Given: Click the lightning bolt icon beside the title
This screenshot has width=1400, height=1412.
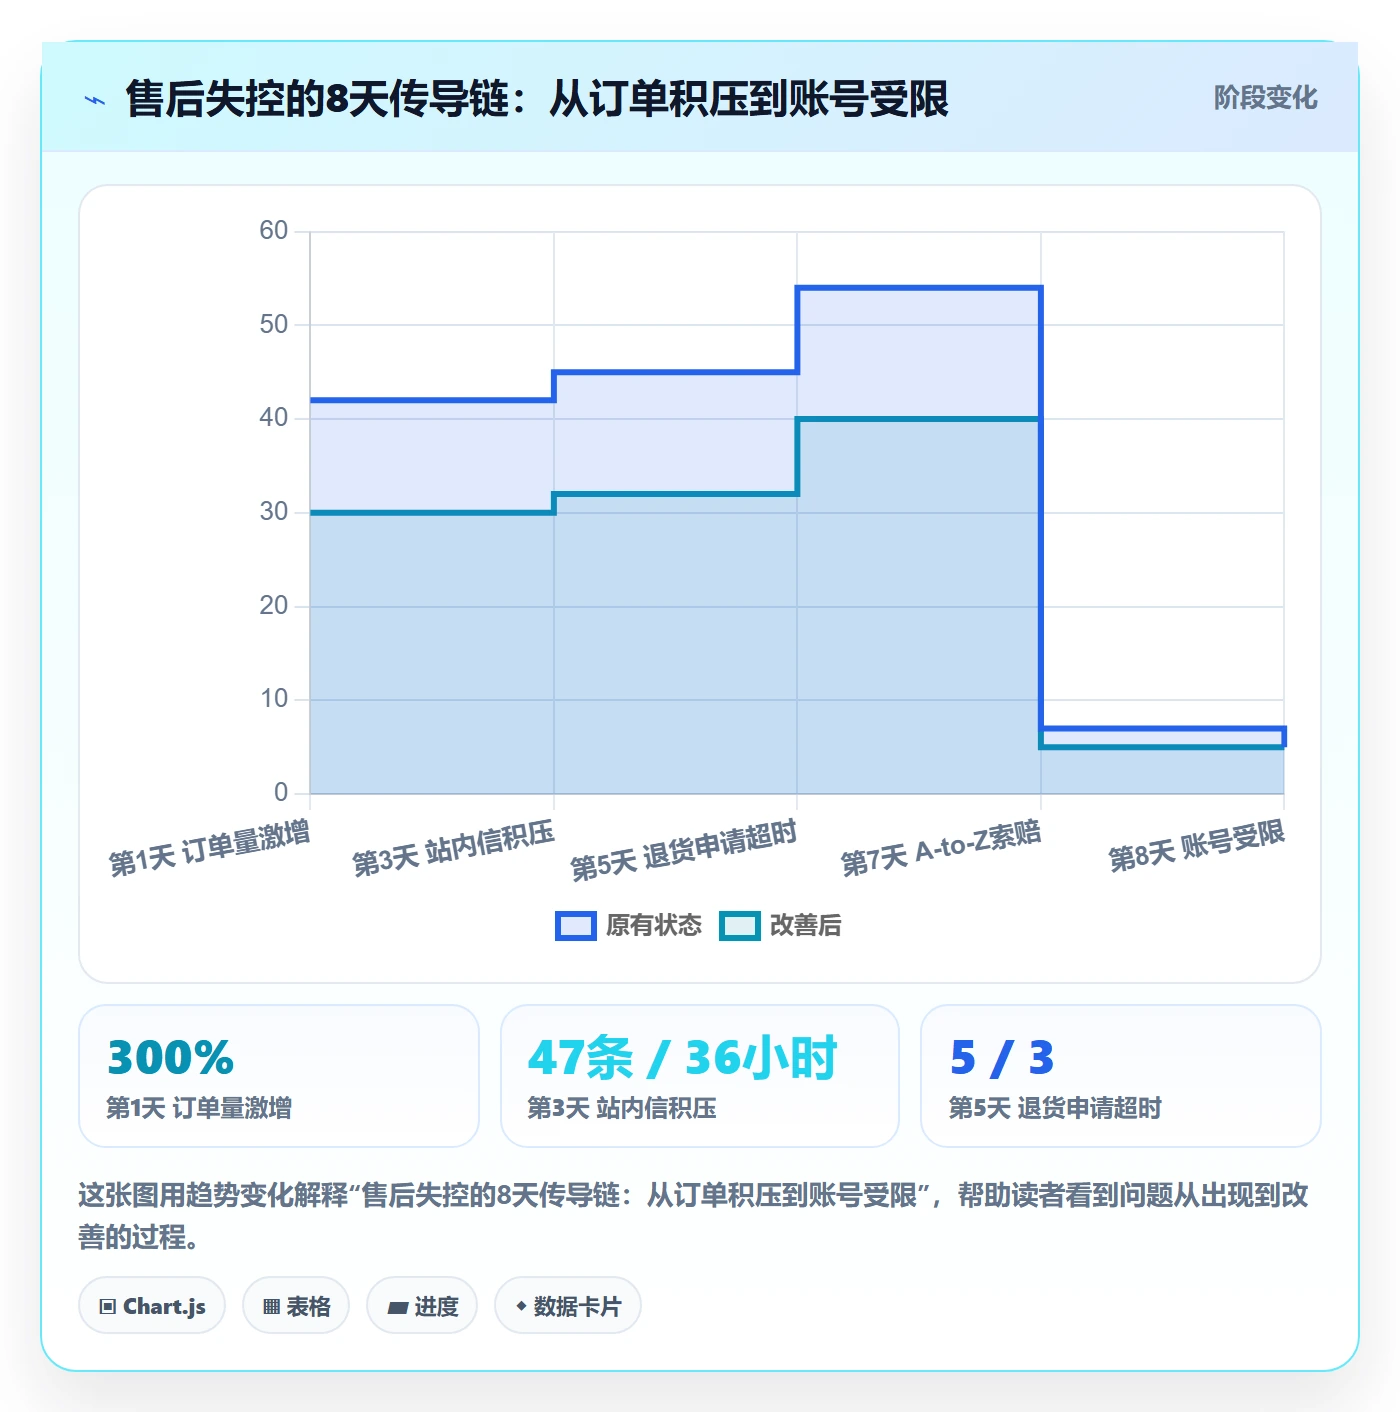Looking at the screenshot, I should pyautogui.click(x=95, y=100).
